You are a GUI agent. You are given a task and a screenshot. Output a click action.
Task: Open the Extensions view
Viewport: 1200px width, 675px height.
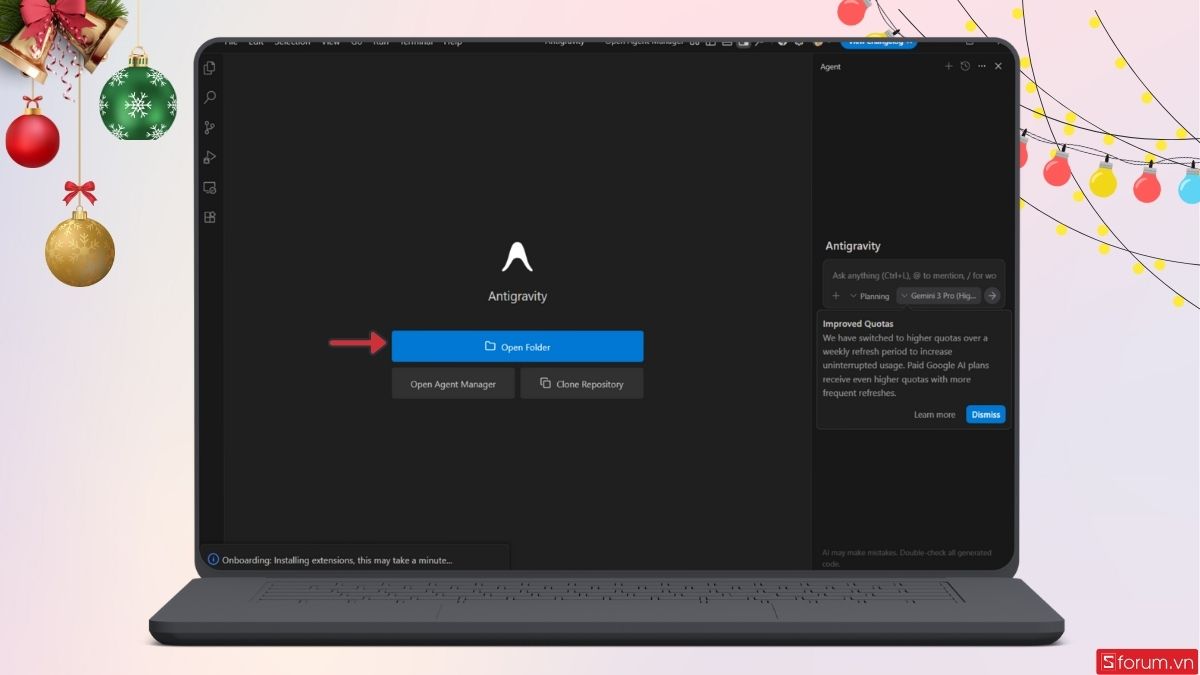[x=210, y=217]
